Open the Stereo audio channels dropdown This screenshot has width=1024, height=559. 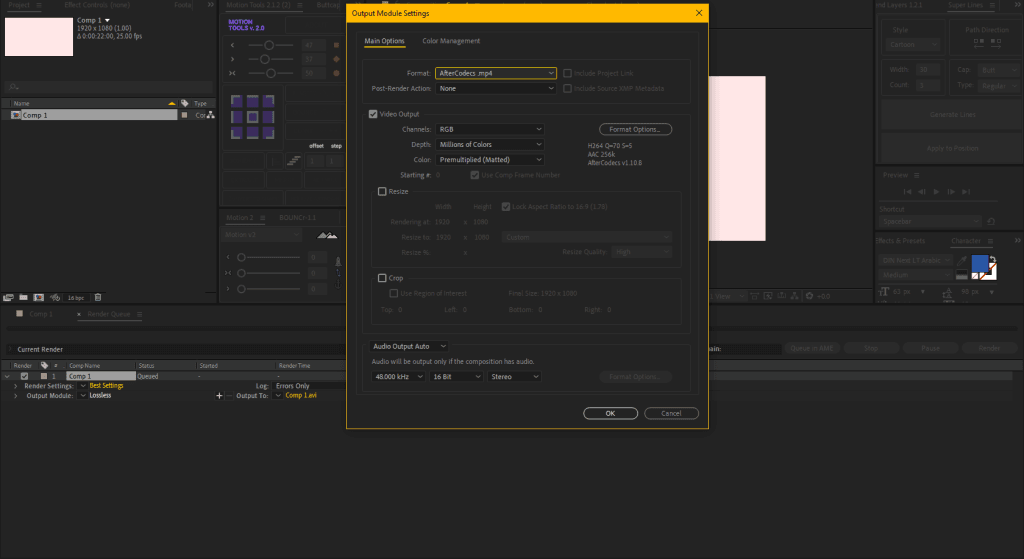pos(514,377)
